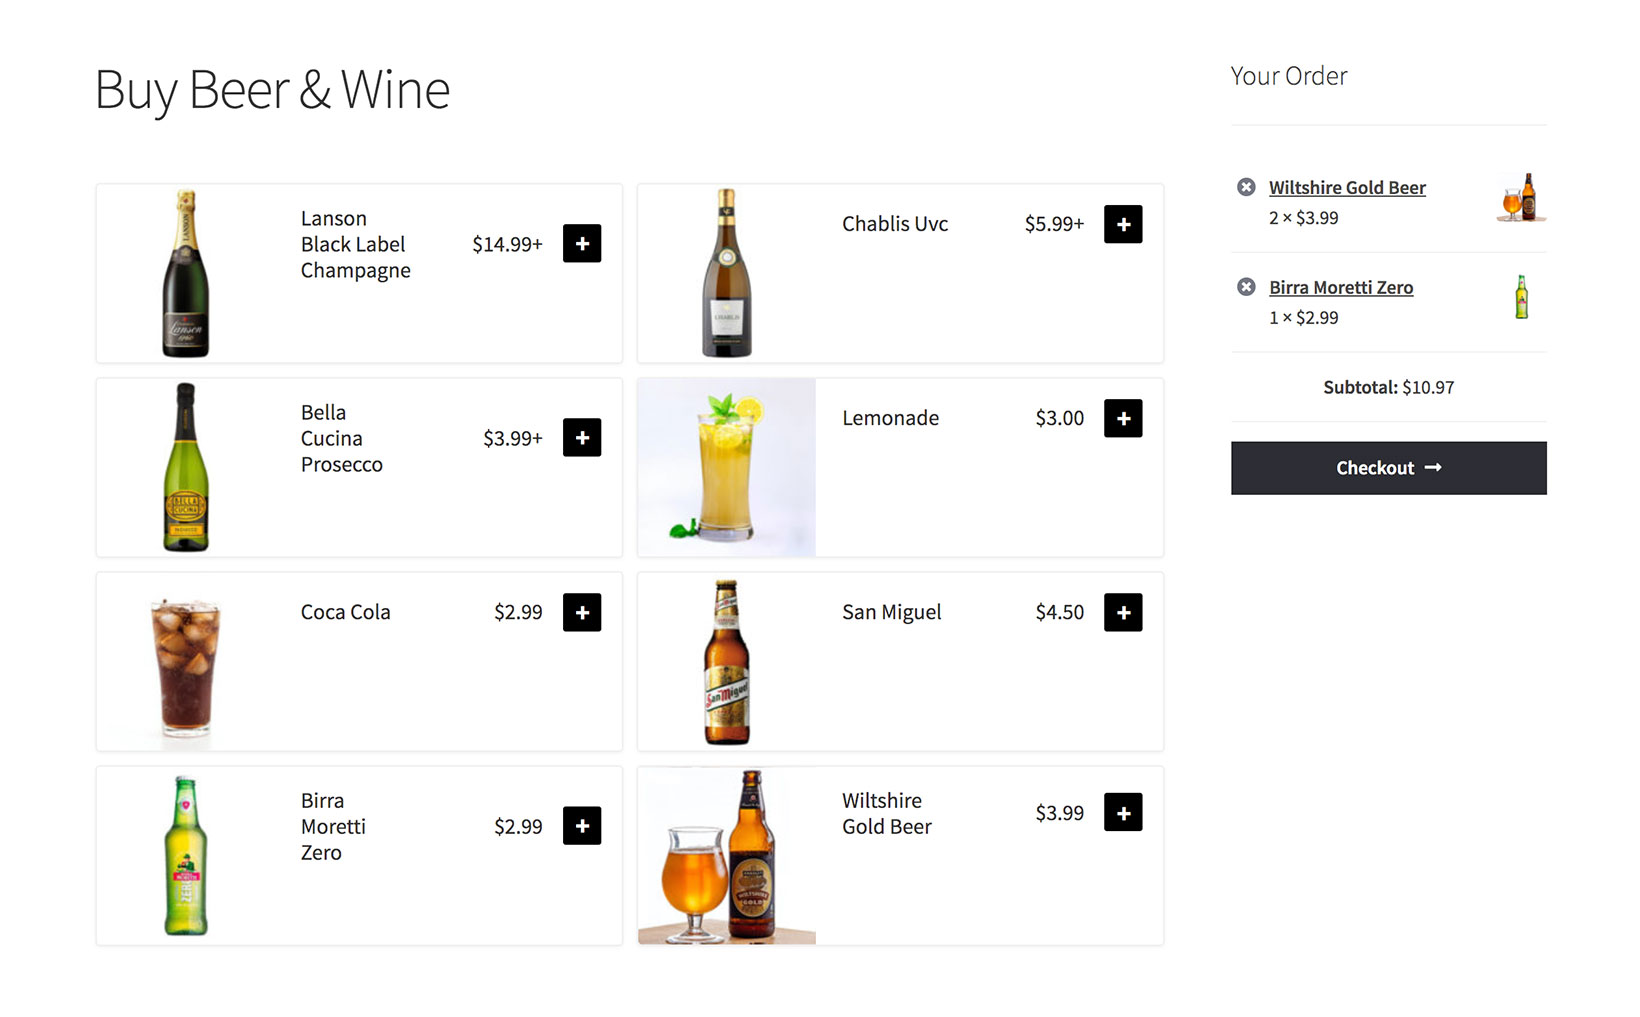The width and height of the screenshot is (1640, 1017).
Task: Add Lemonade using its plus icon
Action: coord(1123,418)
